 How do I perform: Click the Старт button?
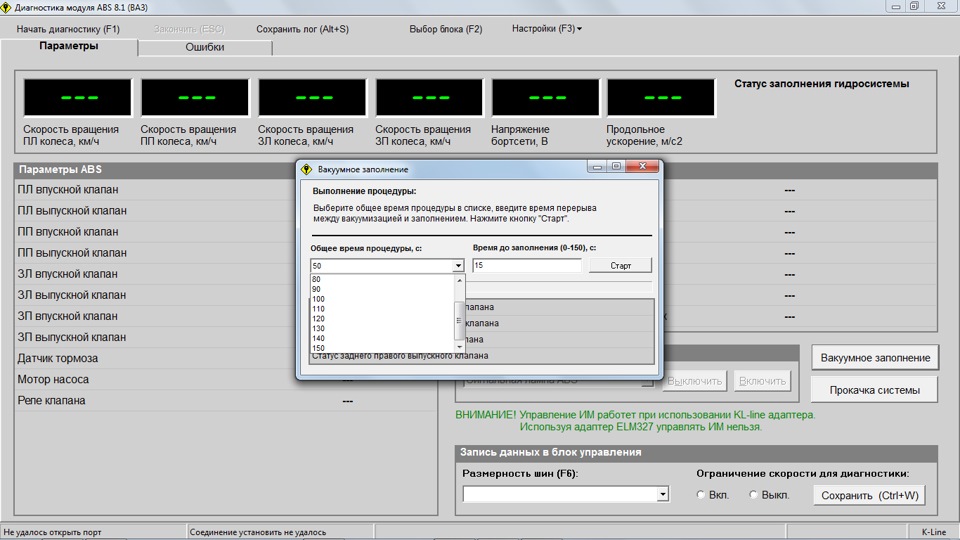pos(620,266)
